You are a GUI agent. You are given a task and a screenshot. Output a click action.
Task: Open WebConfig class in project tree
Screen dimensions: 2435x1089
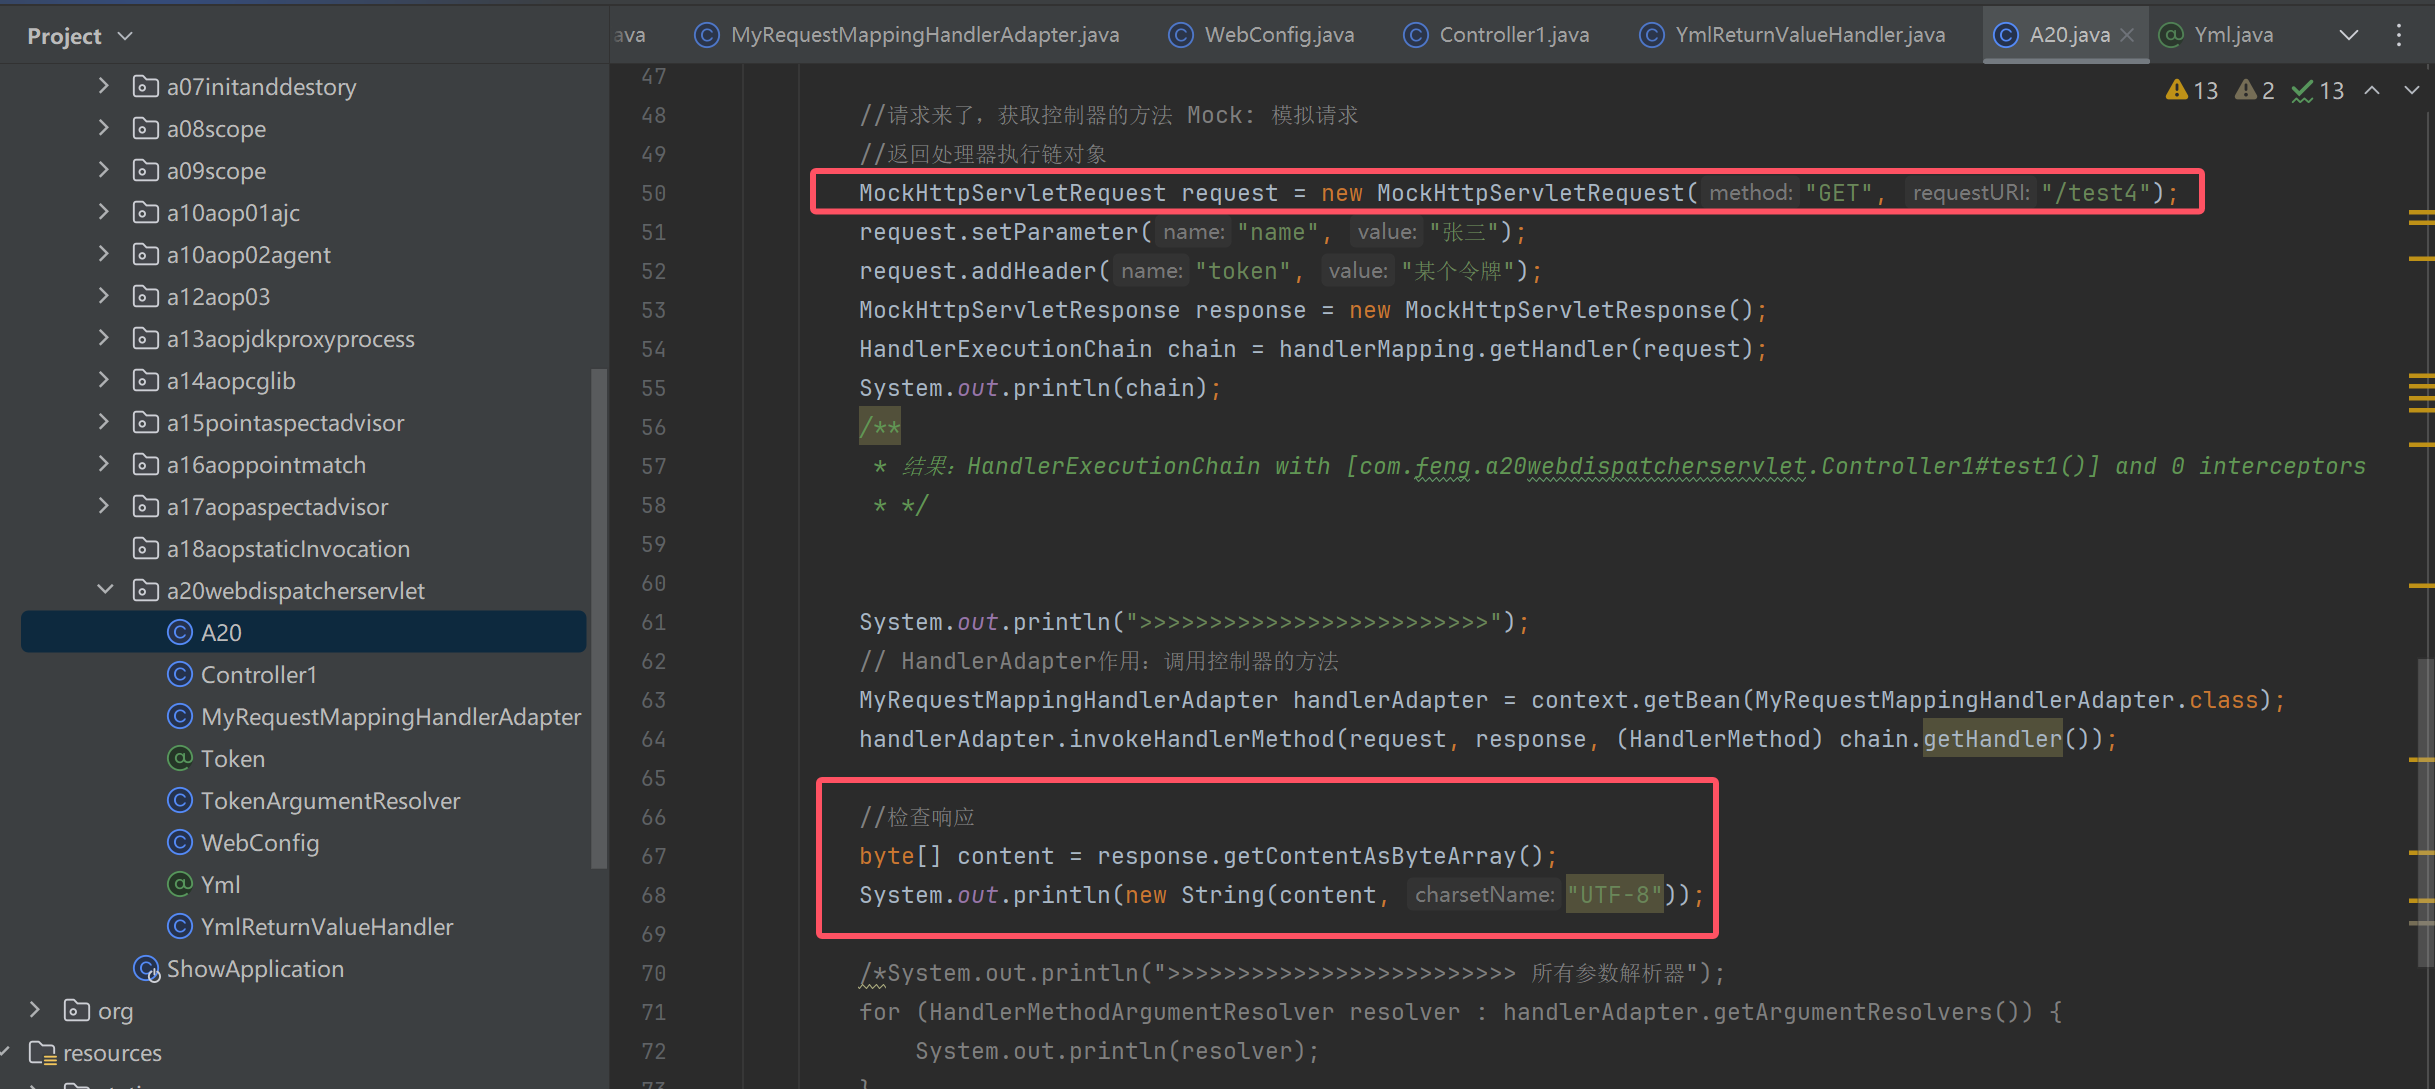(x=260, y=843)
